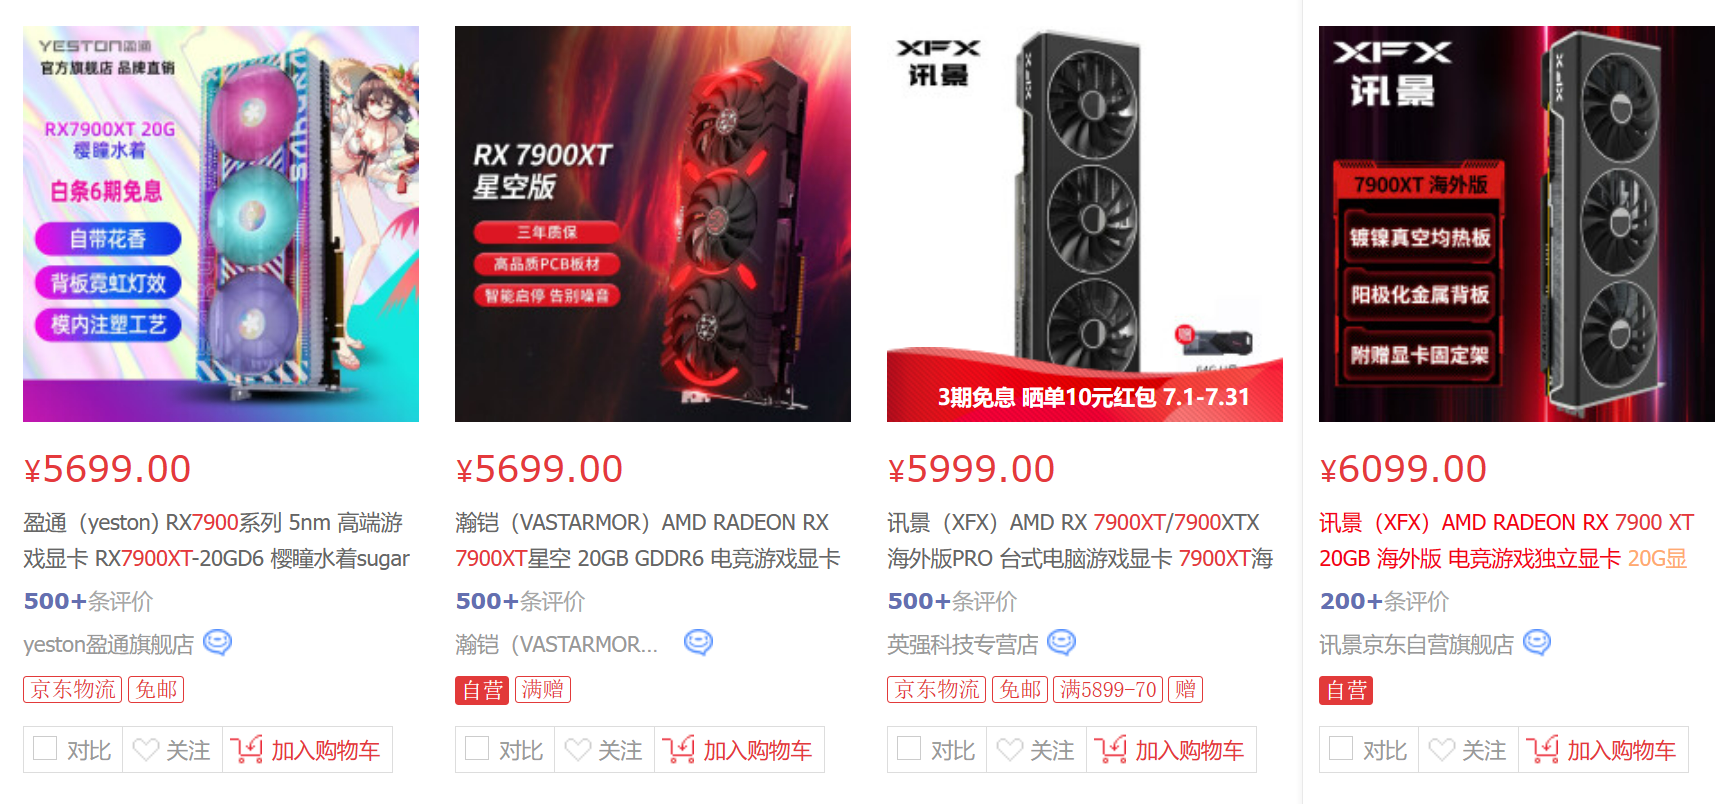
Task: Contact 讯景京东自营旗舰店 via chat icon
Action: (x=1537, y=643)
